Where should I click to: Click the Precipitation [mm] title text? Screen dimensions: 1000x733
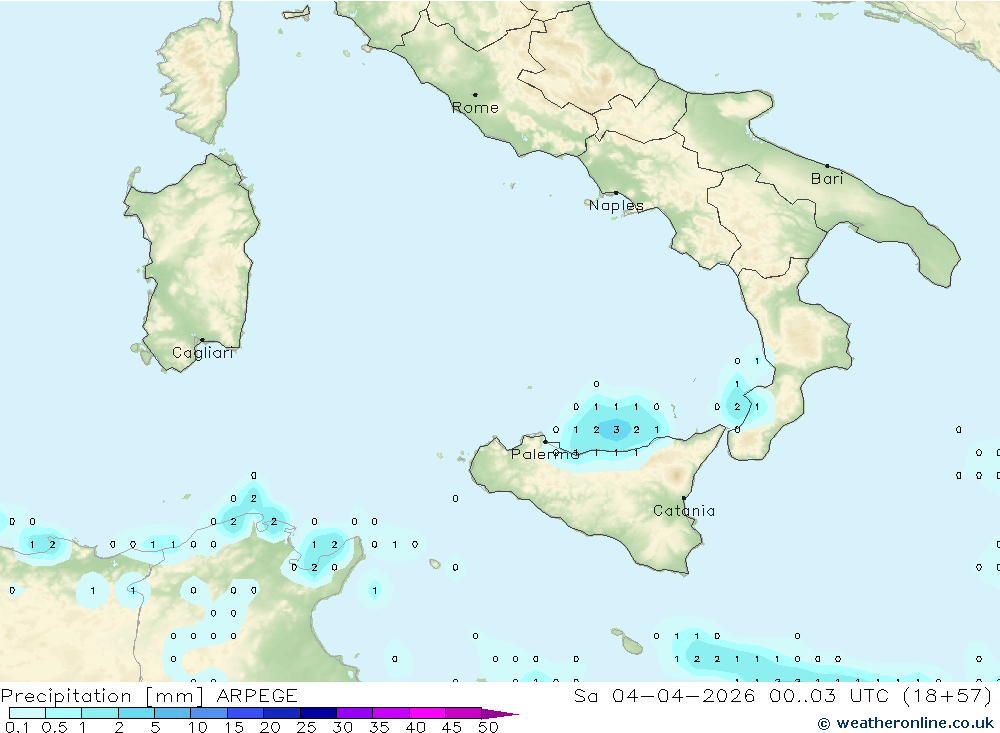click(x=101, y=696)
